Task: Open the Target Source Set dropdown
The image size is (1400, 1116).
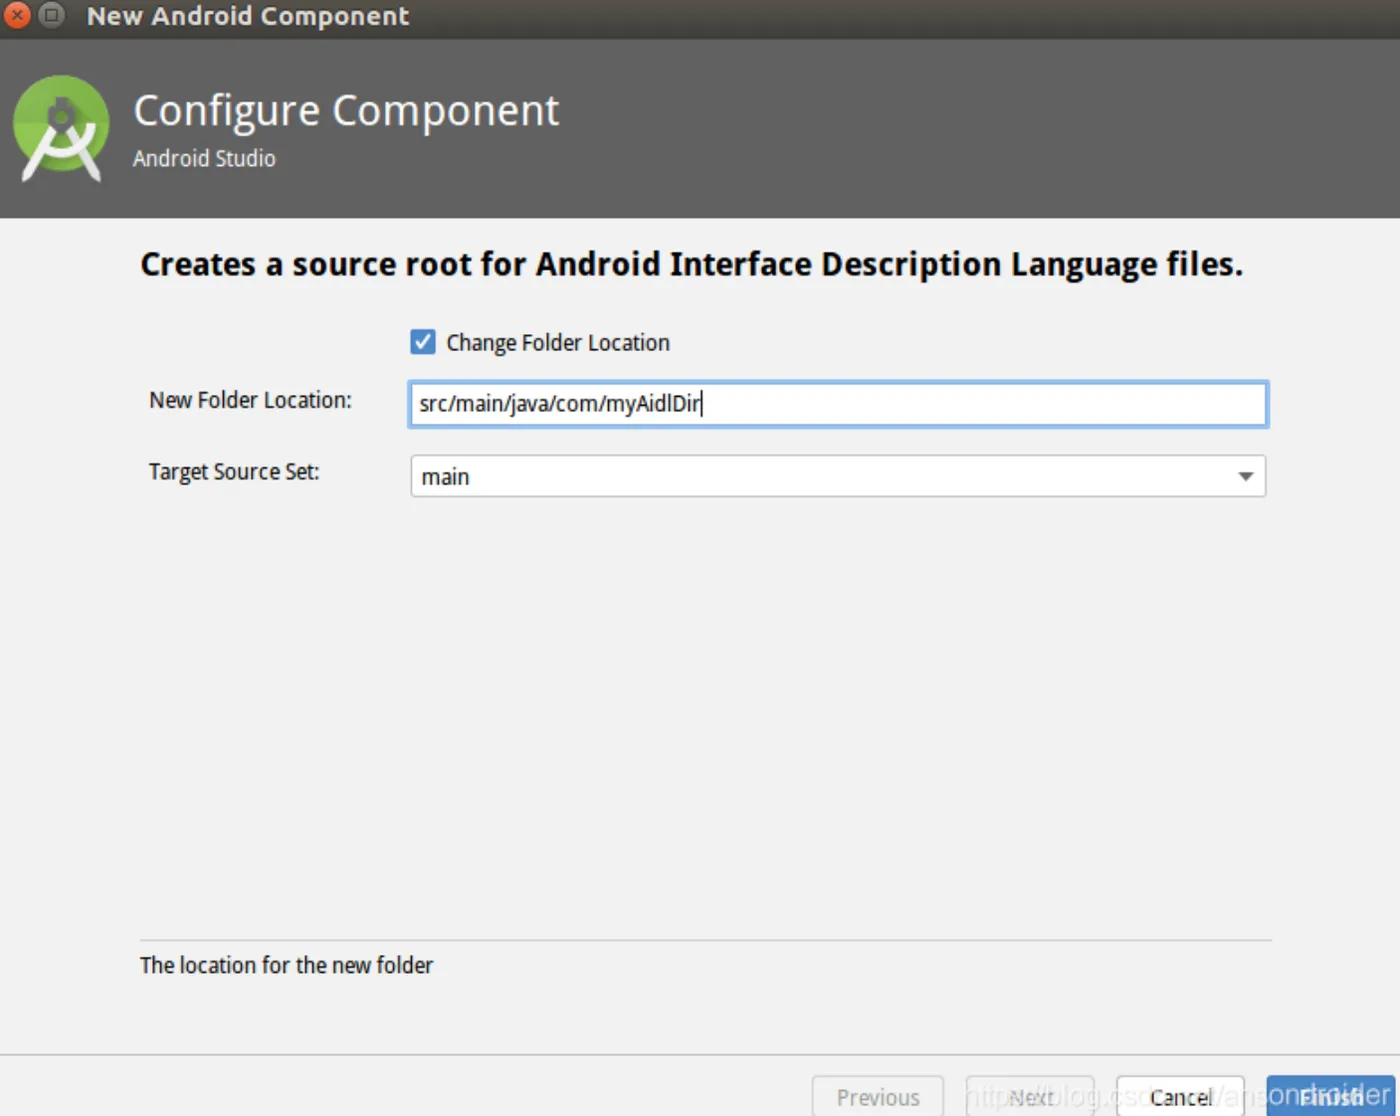Action: pyautogui.click(x=838, y=476)
